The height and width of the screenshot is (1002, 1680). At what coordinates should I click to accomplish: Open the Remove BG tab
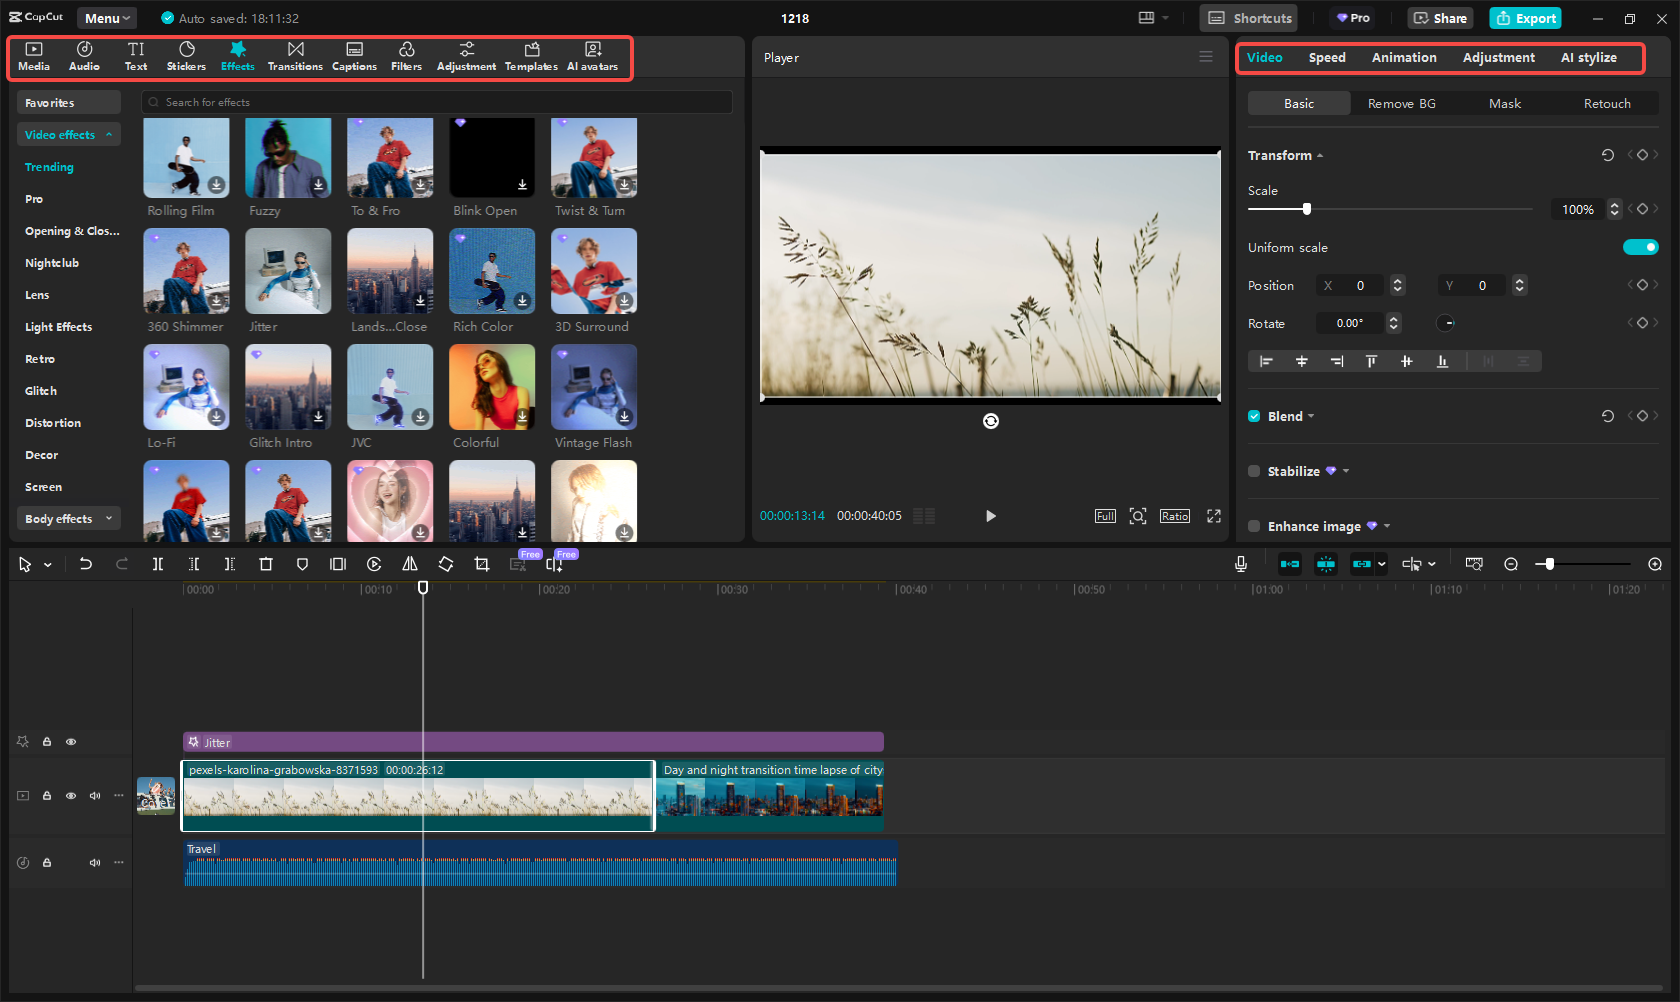[x=1401, y=103]
